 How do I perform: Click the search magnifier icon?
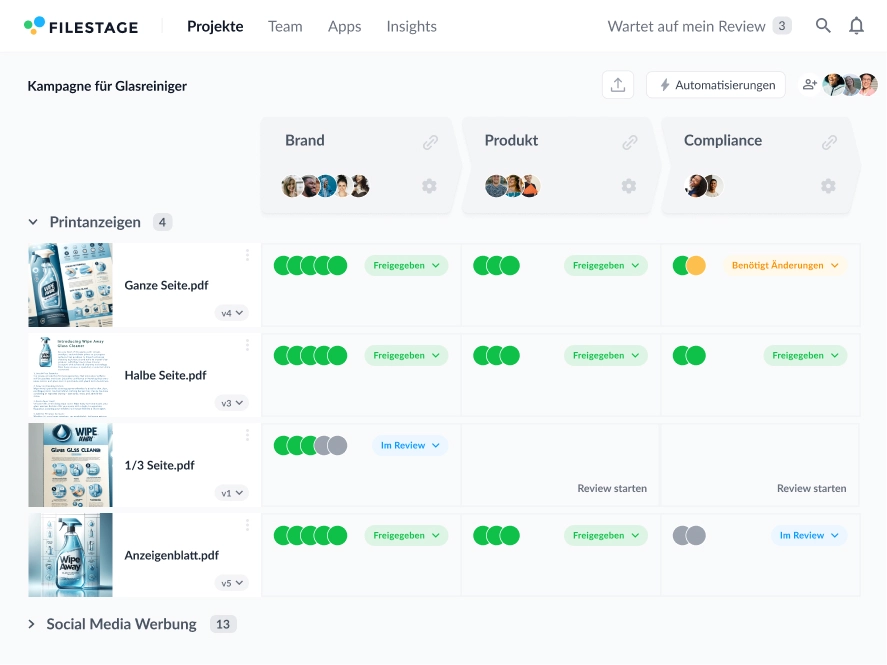pyautogui.click(x=823, y=26)
